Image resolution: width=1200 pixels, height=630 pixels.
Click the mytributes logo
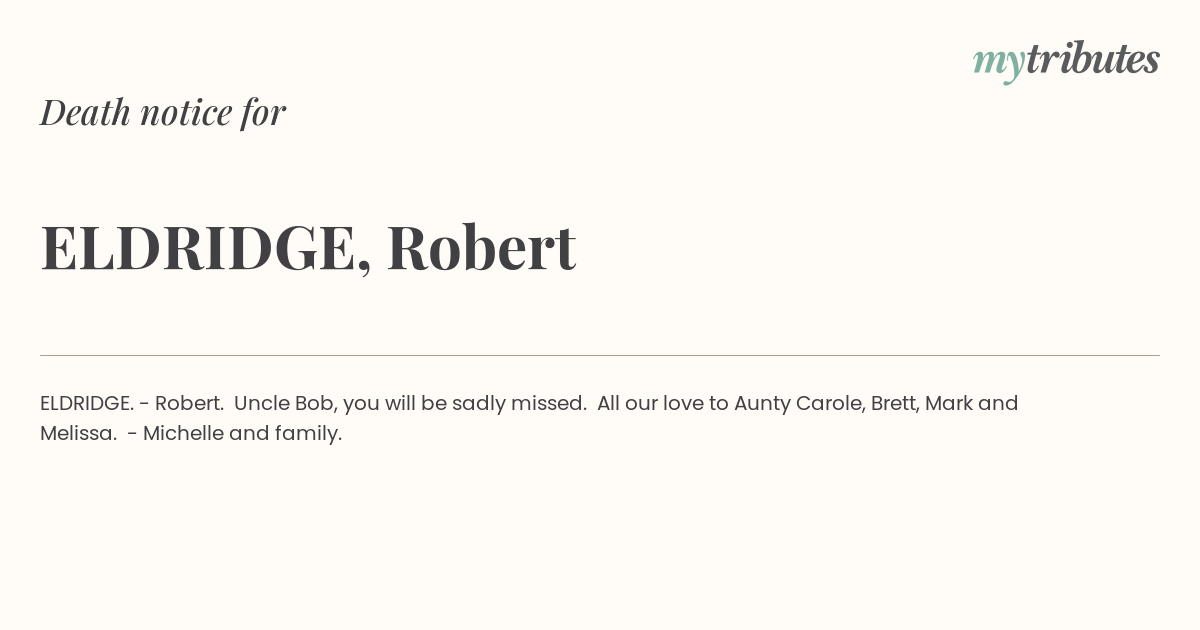point(1066,61)
